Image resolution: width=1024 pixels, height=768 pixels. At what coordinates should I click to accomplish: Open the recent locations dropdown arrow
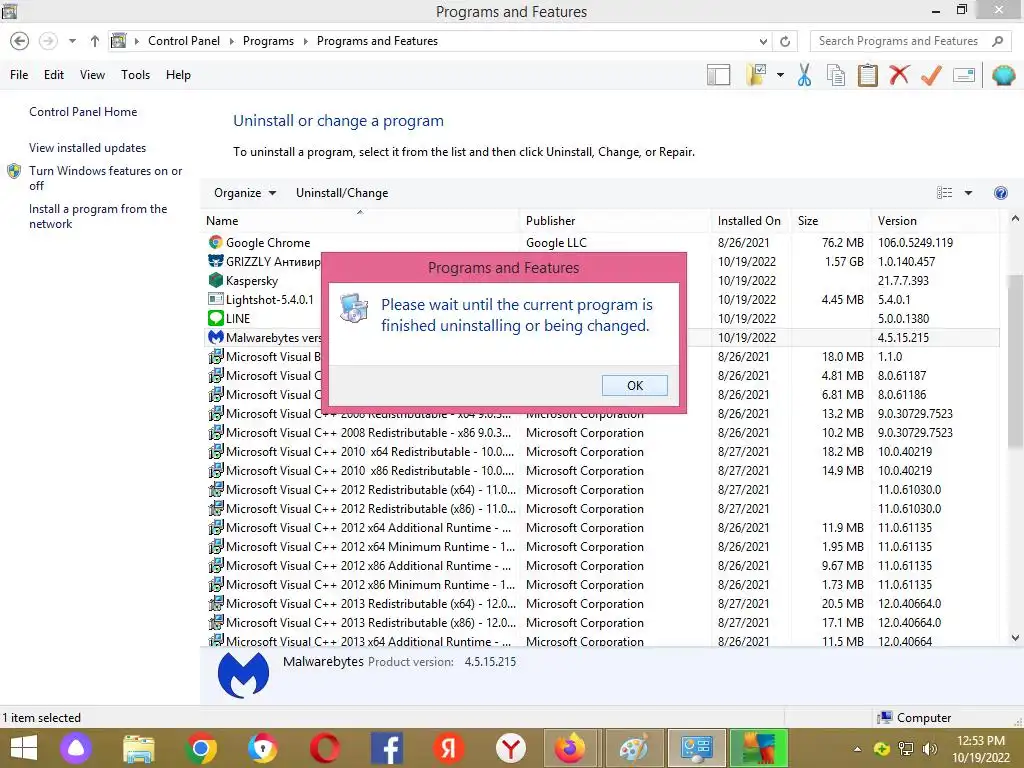[x=72, y=41]
